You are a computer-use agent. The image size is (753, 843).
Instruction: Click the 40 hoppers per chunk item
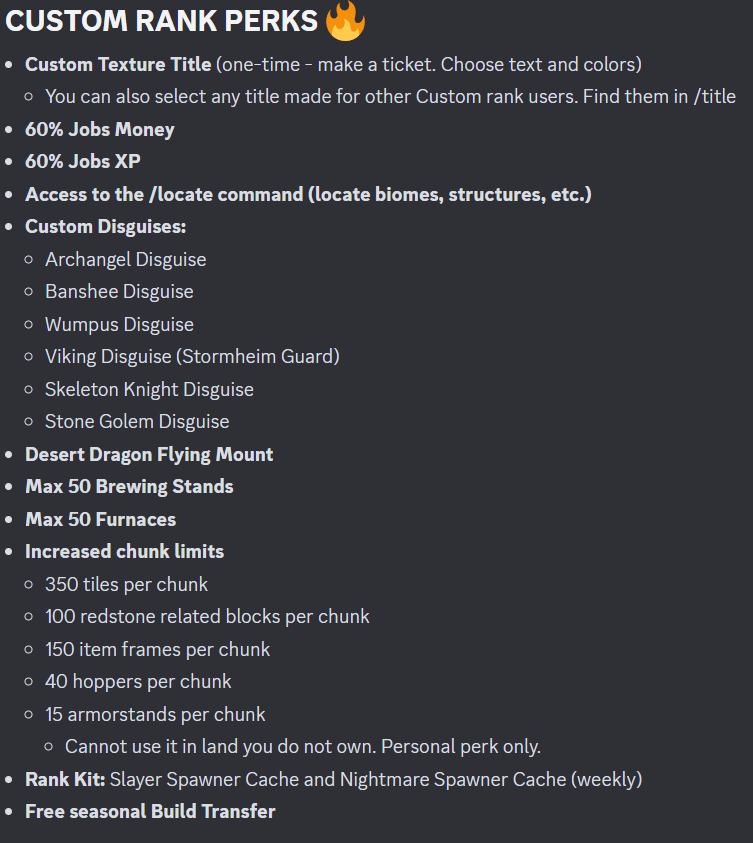click(x=138, y=682)
